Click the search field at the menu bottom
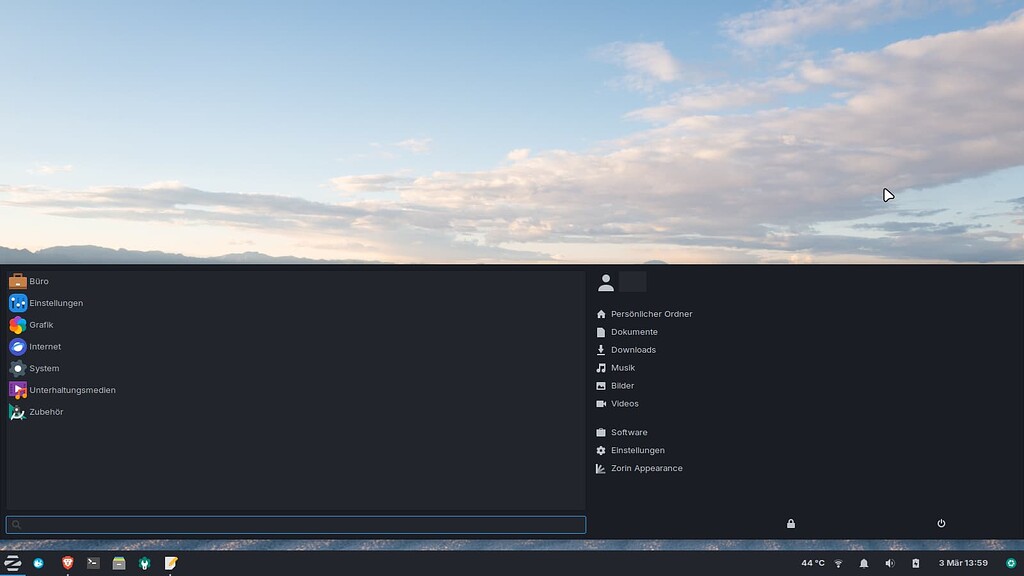Image resolution: width=1024 pixels, height=576 pixels. point(295,524)
